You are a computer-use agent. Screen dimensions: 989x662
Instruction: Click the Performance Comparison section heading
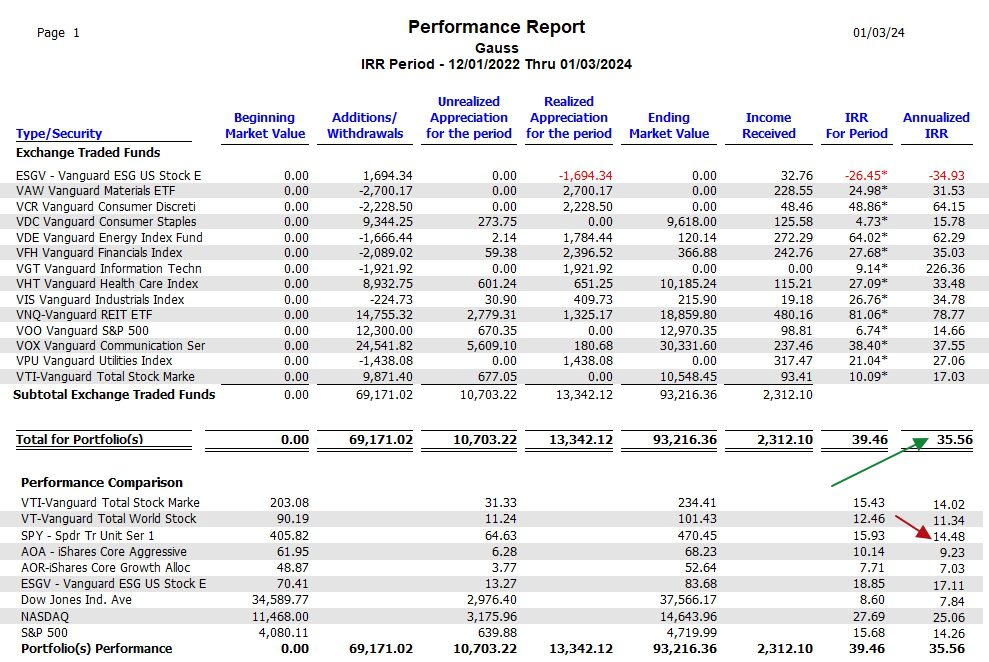coord(102,483)
